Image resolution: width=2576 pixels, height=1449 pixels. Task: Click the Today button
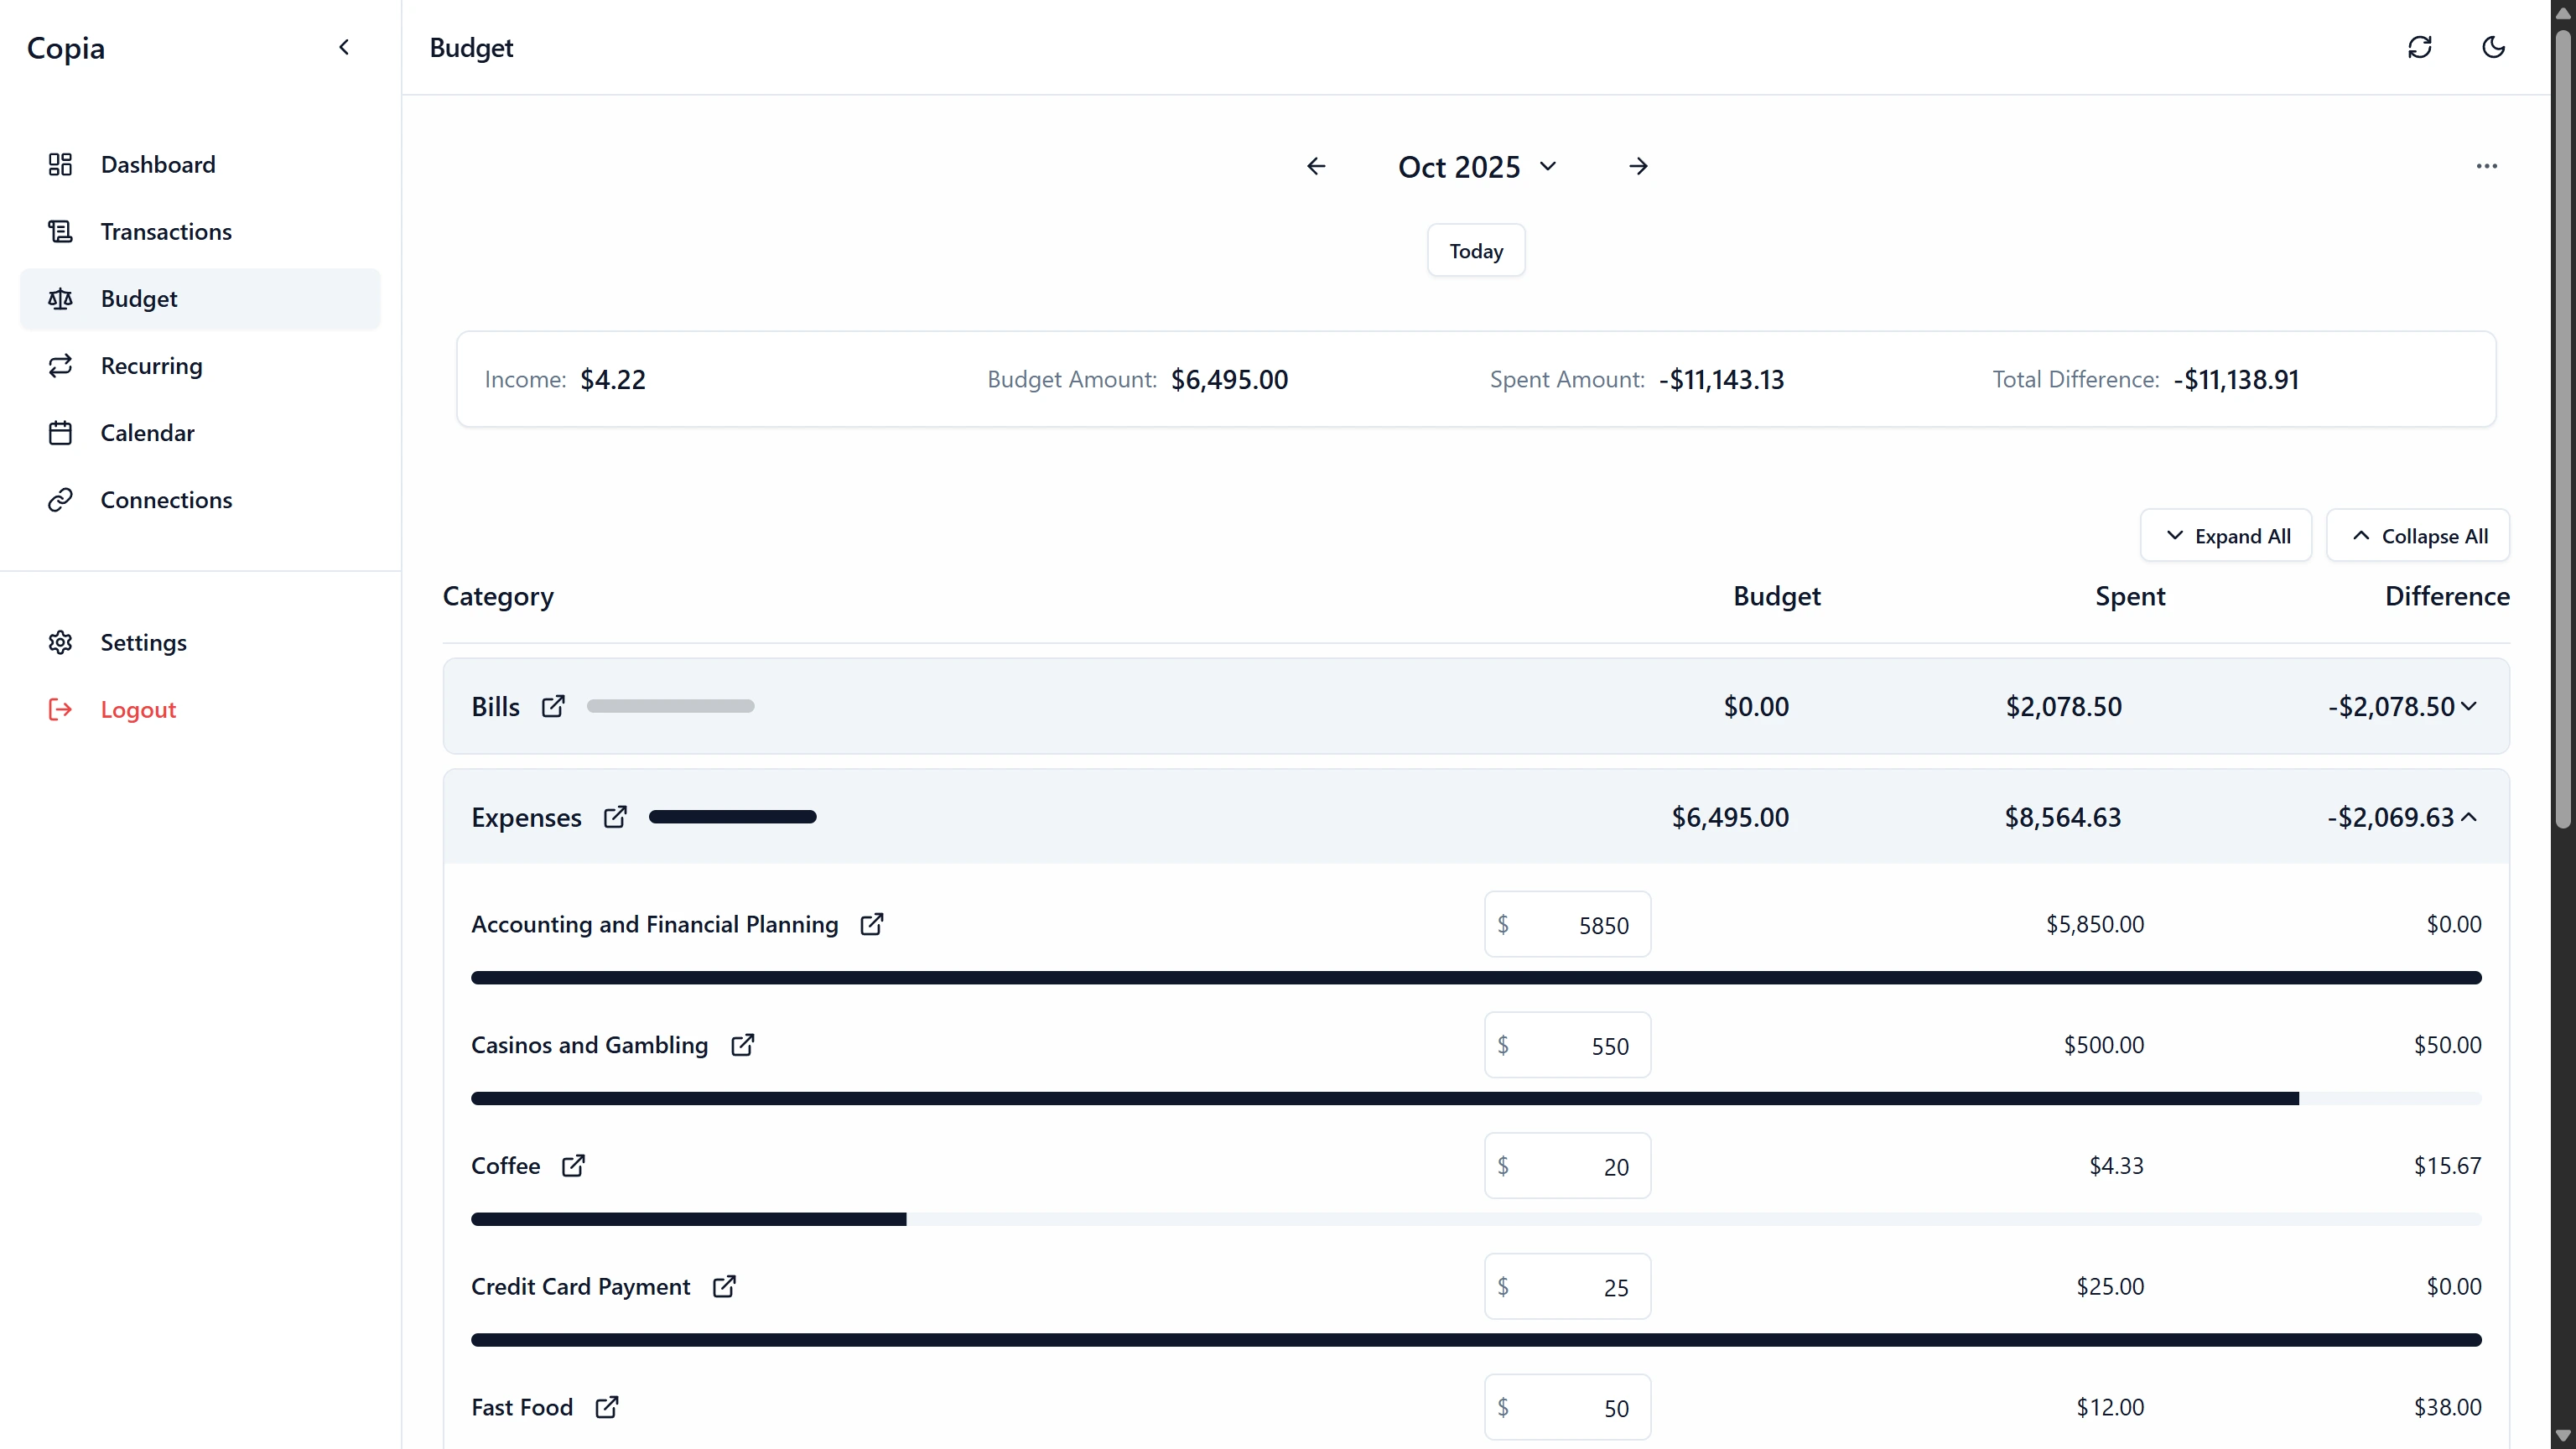click(1475, 250)
